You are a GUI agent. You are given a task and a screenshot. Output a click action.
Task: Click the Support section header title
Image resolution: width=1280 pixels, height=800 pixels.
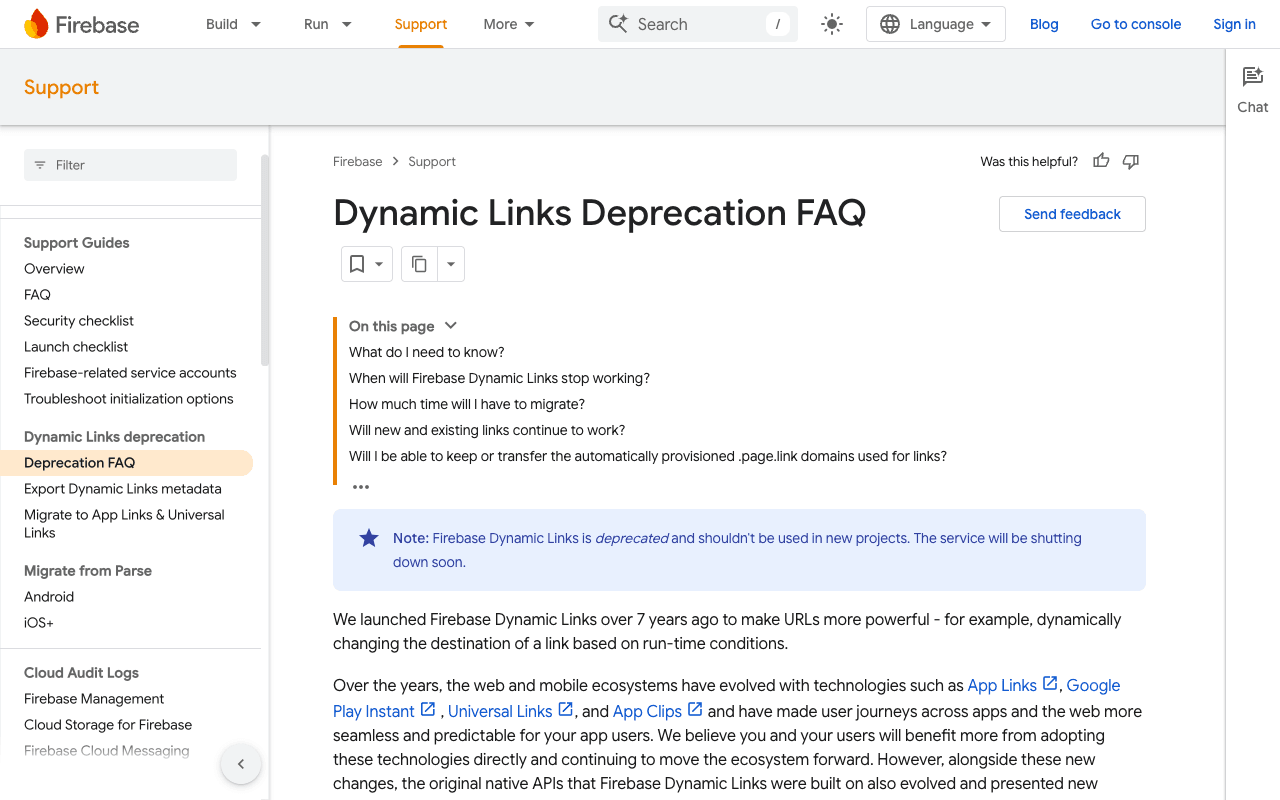click(61, 87)
